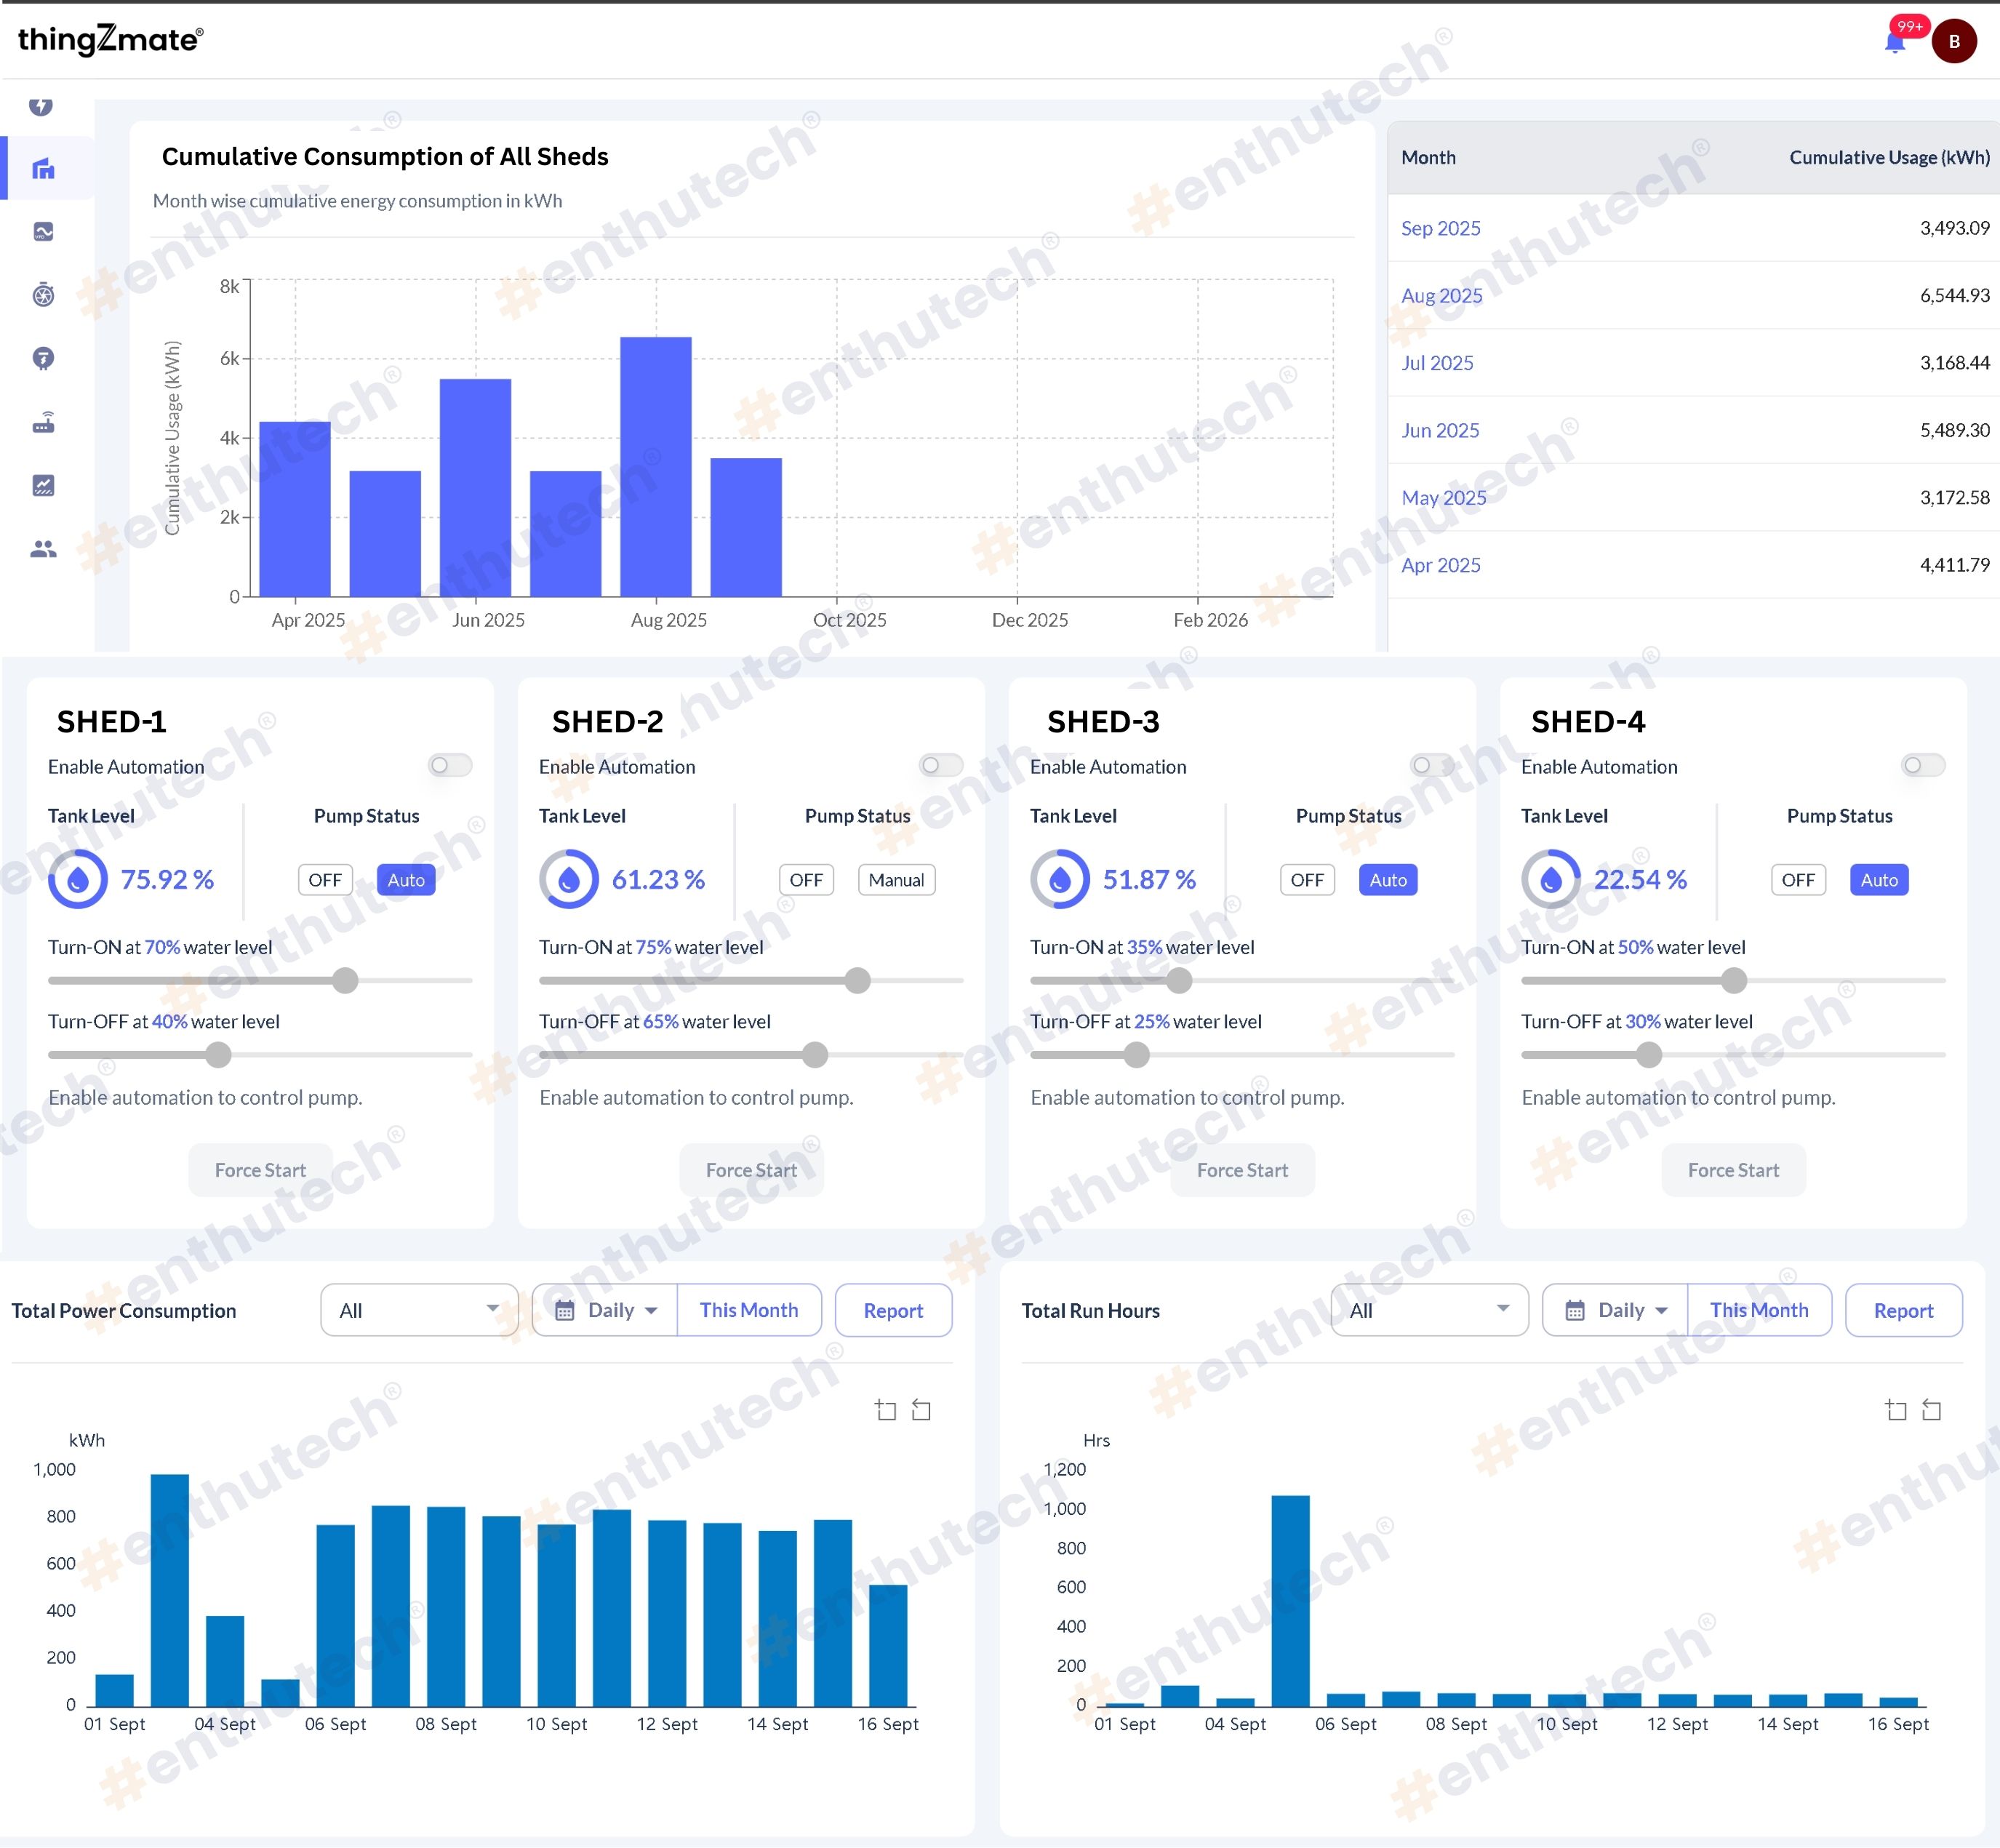Open the router gateway sidebar icon

click(43, 423)
